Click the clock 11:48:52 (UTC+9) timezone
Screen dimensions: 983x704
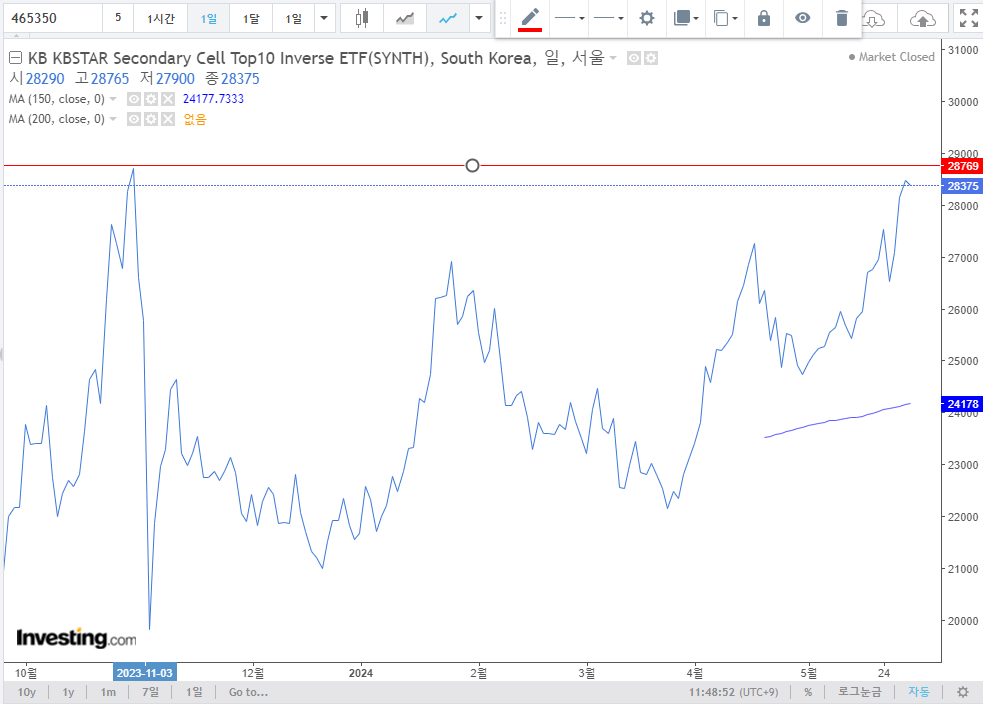tap(733, 692)
